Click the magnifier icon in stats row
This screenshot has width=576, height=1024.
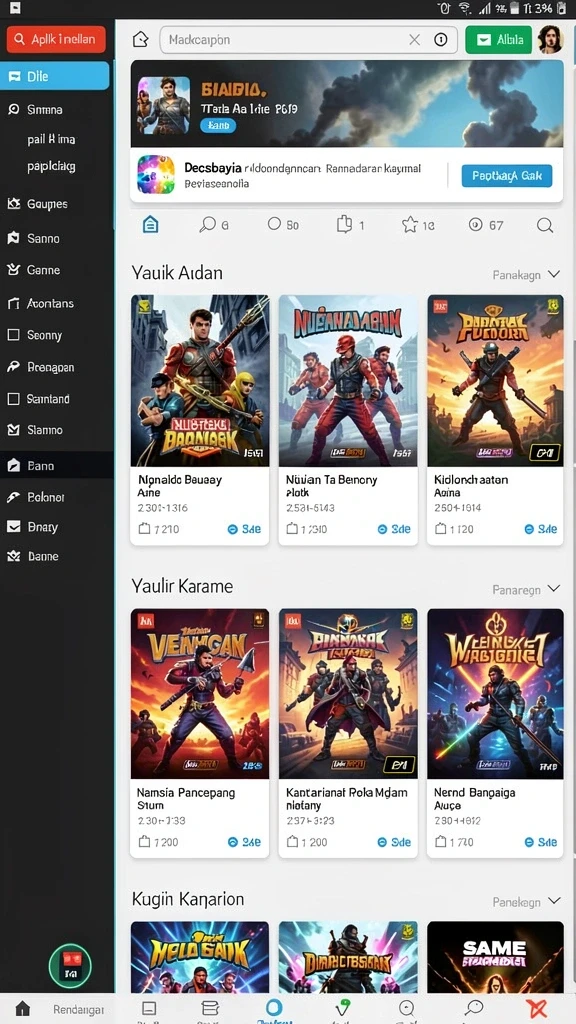pos(545,225)
